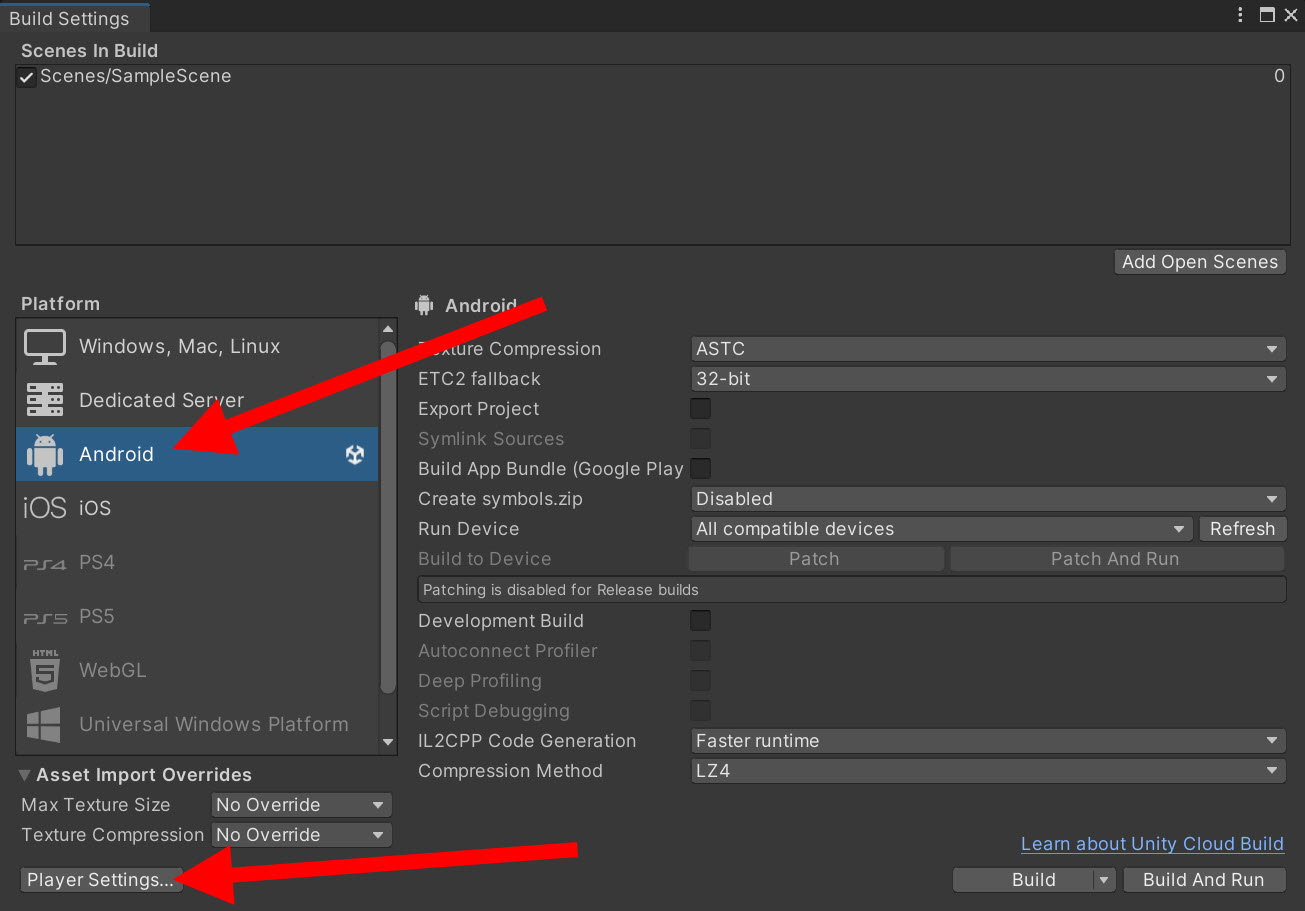Click the Patch button
The image size is (1305, 911).
pyautogui.click(x=815, y=559)
